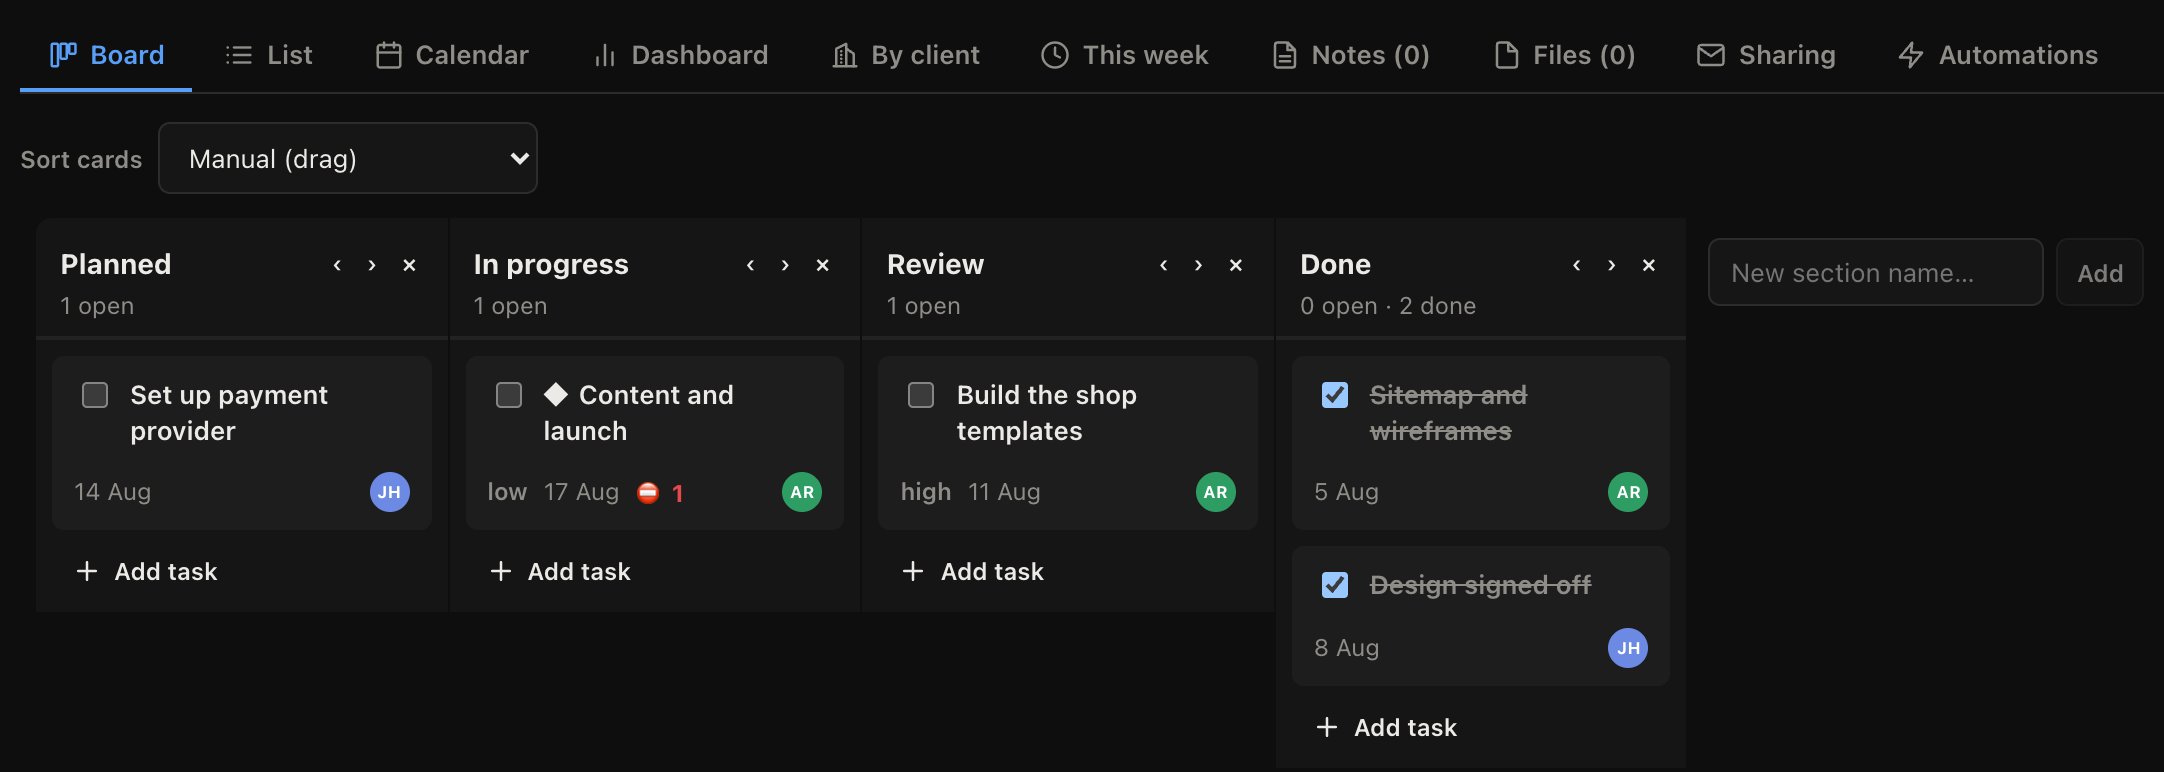The height and width of the screenshot is (772, 2164).
Task: Uncheck Design signed off task
Action: coord(1335,585)
